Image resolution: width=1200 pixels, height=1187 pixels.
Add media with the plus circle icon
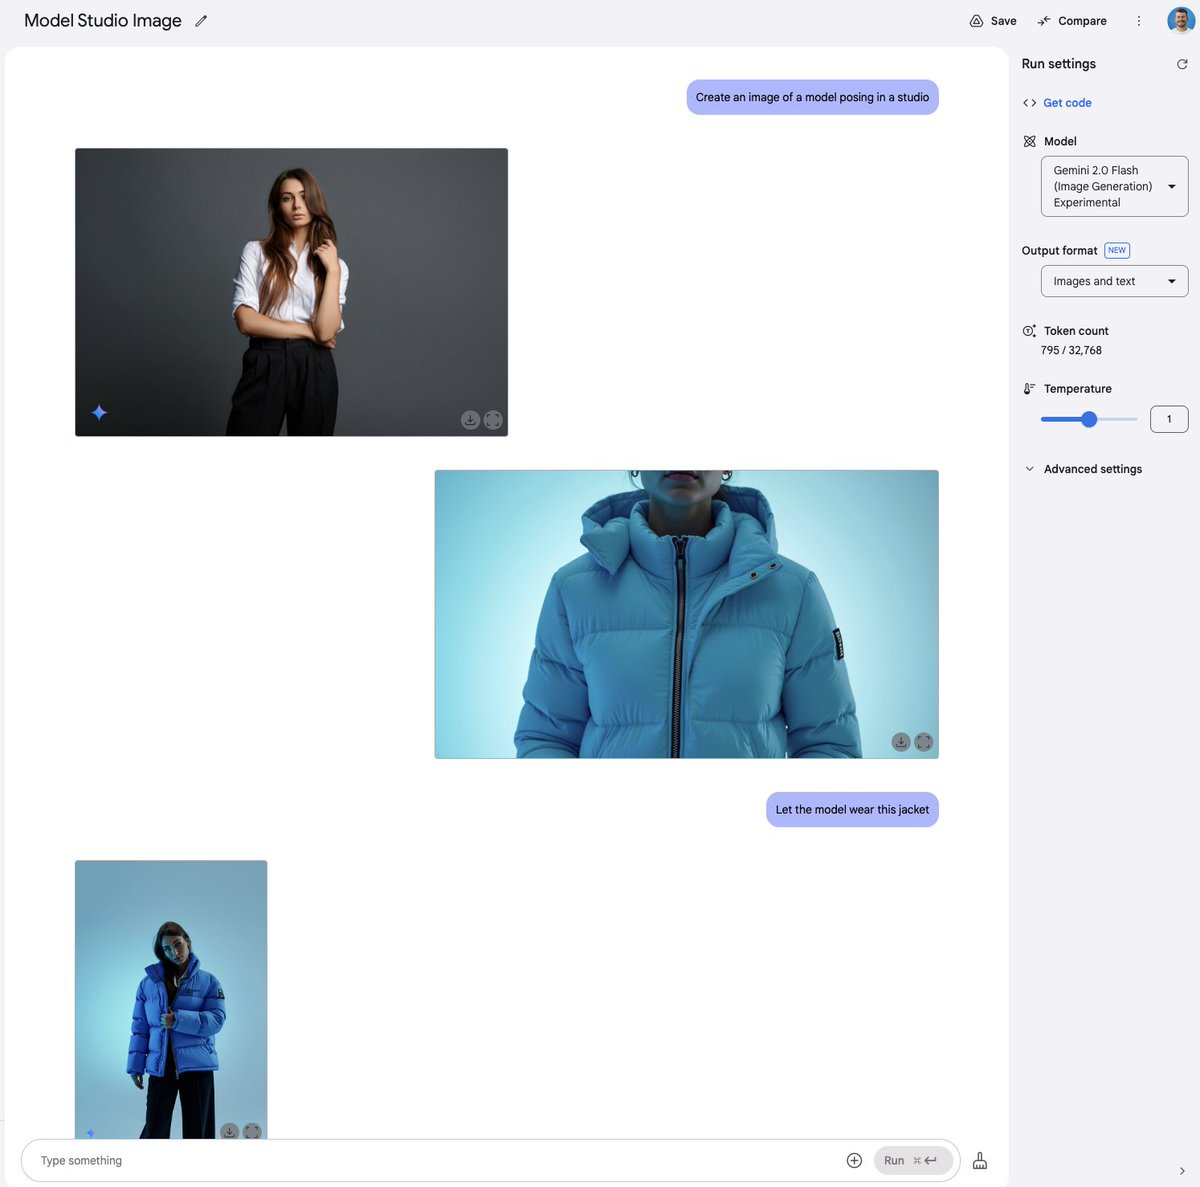[x=854, y=1160]
